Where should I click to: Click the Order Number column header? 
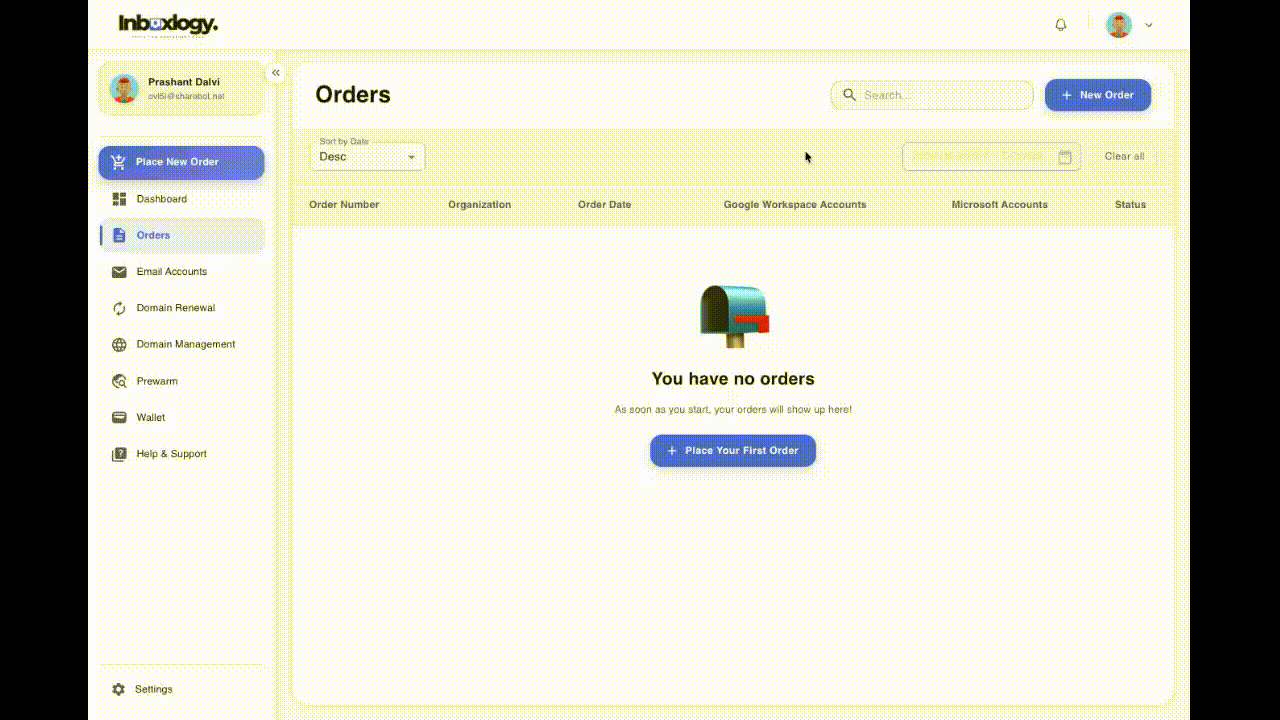tap(344, 204)
